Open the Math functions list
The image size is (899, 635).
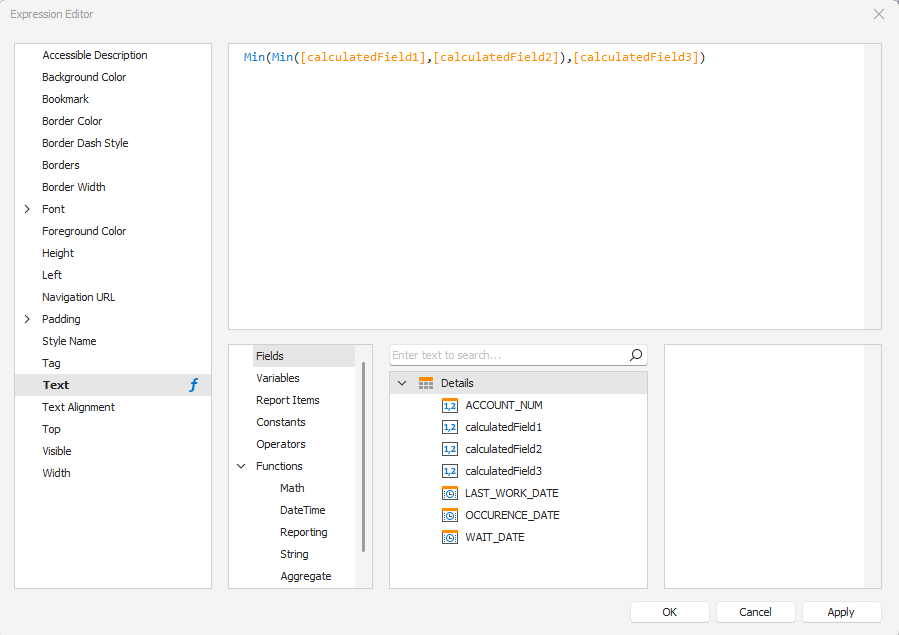tap(292, 488)
